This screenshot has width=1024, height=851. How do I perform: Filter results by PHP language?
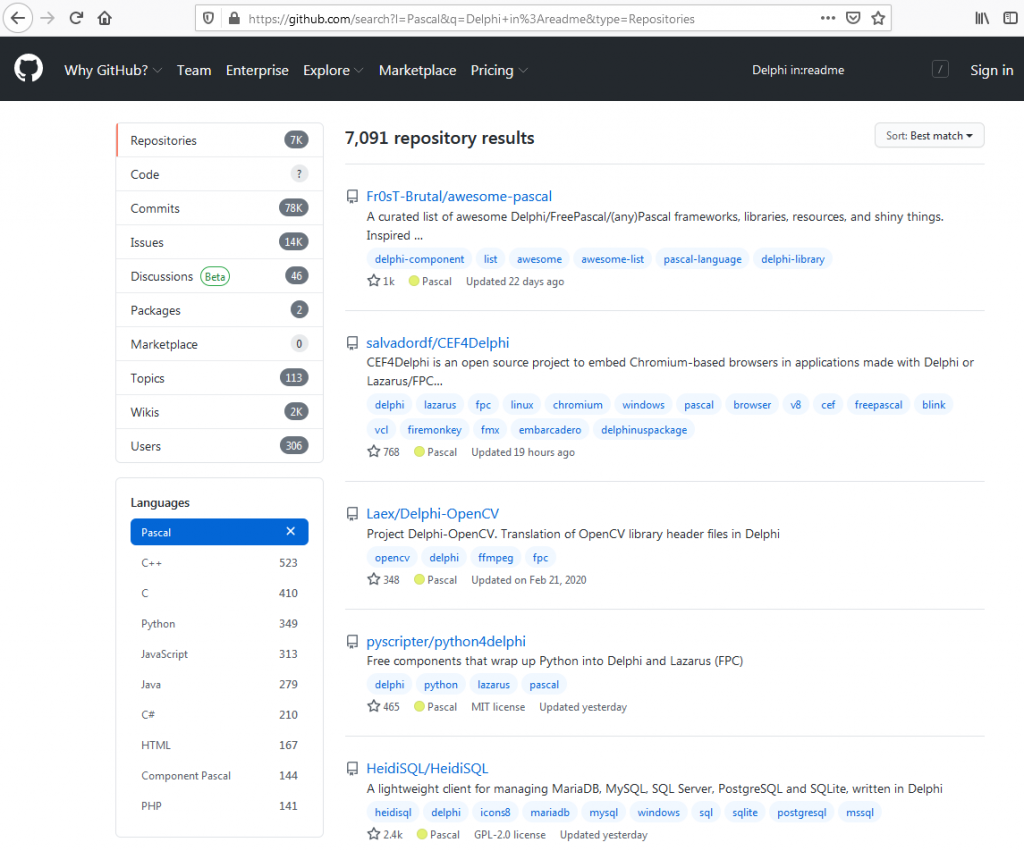pyautogui.click(x=219, y=806)
